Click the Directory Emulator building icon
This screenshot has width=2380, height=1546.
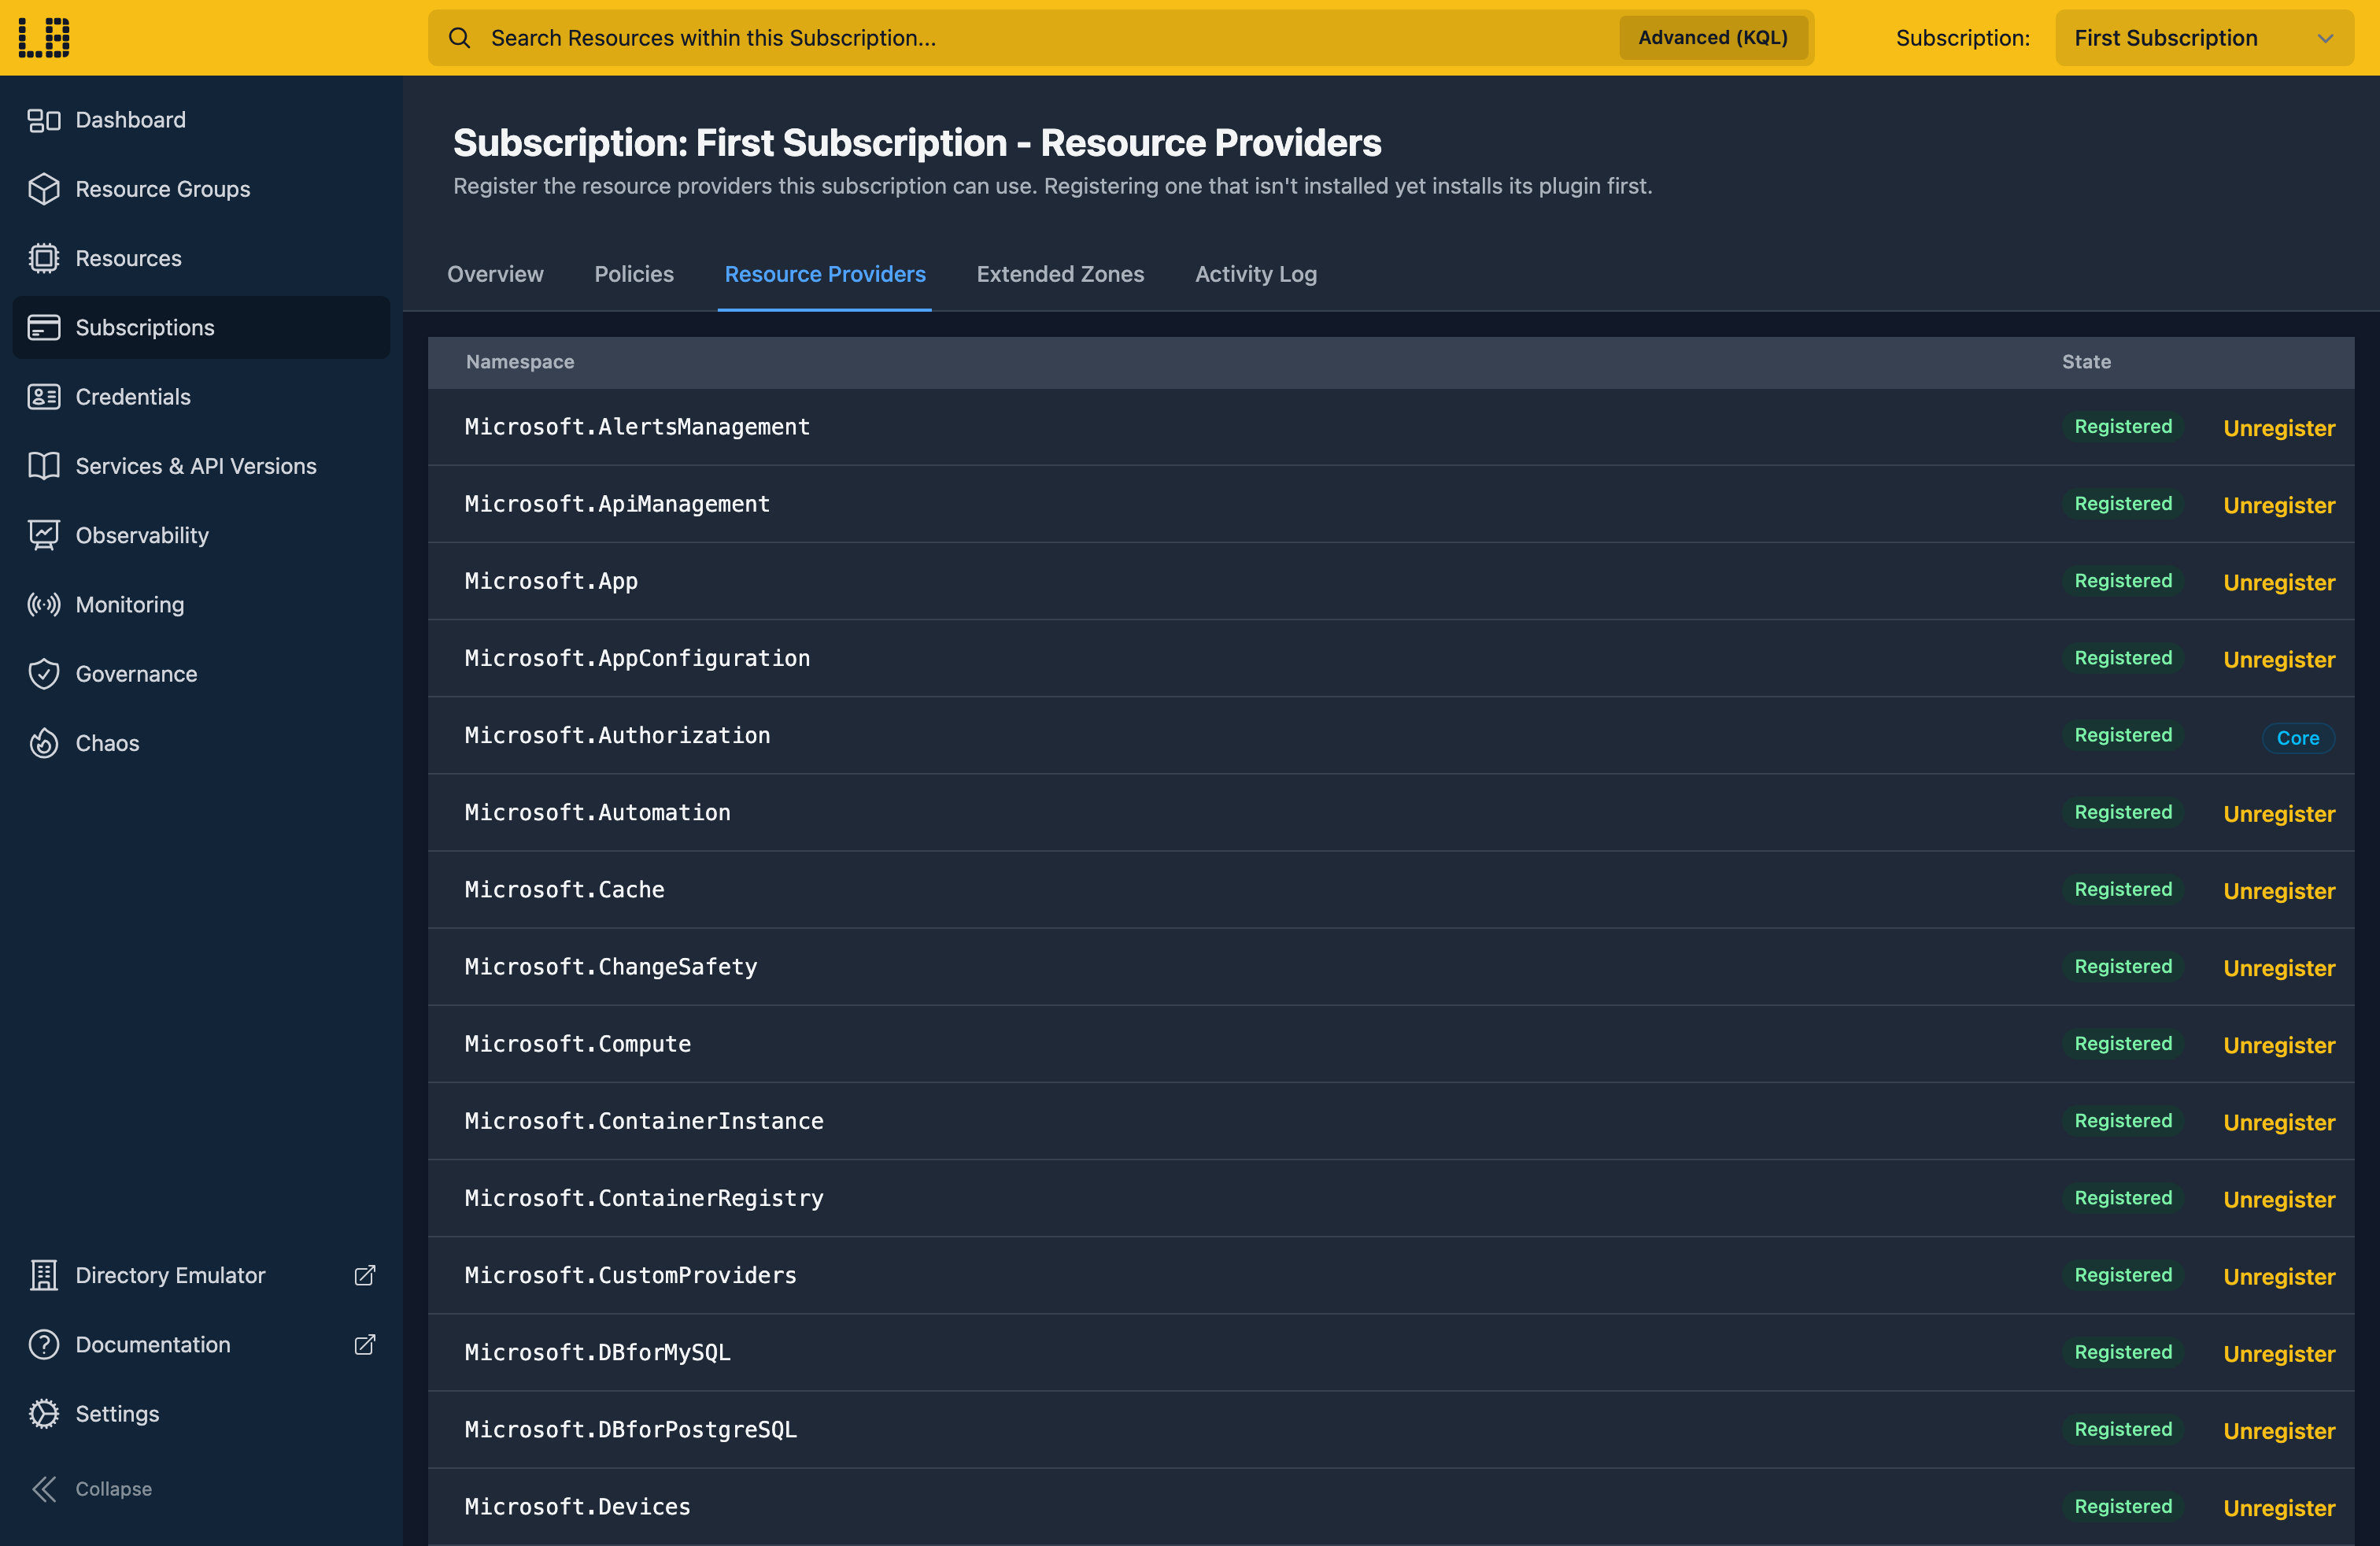coord(44,1275)
